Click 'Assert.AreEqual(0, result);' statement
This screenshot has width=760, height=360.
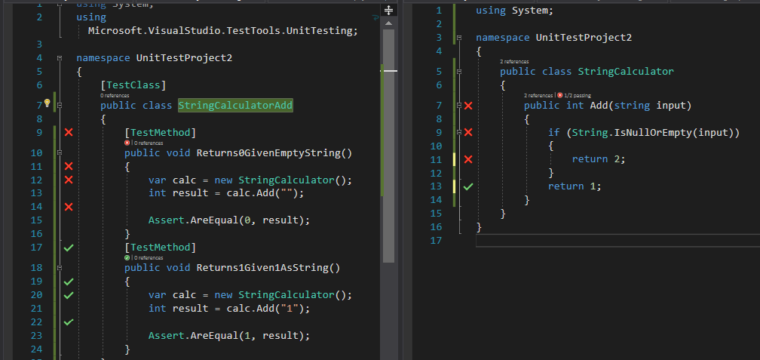(x=229, y=220)
